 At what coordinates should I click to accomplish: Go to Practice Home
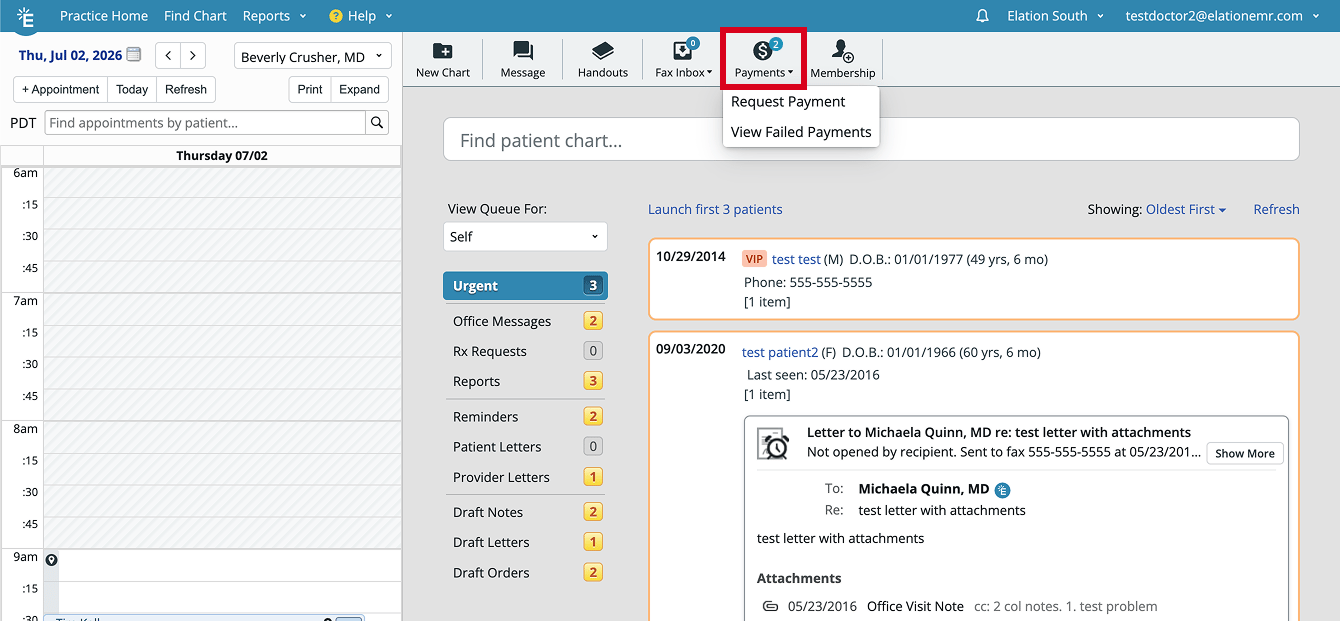pos(104,16)
